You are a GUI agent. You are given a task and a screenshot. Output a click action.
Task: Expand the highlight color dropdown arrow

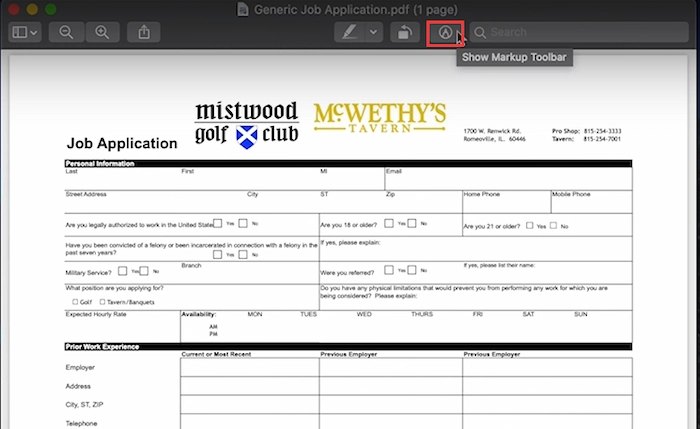[374, 32]
